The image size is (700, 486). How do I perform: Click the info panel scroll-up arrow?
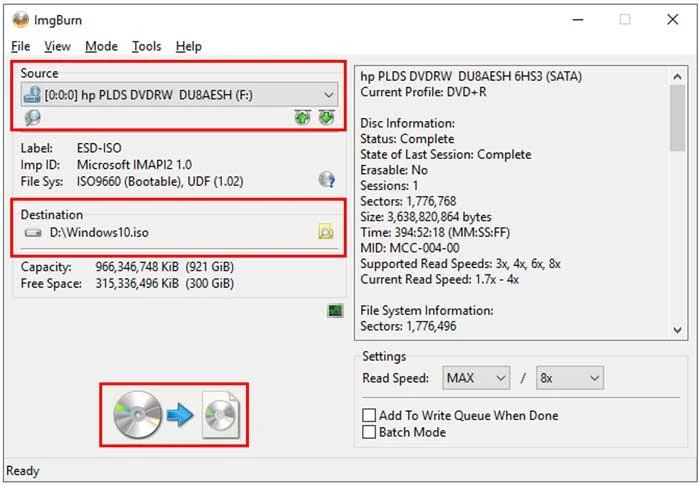click(677, 76)
